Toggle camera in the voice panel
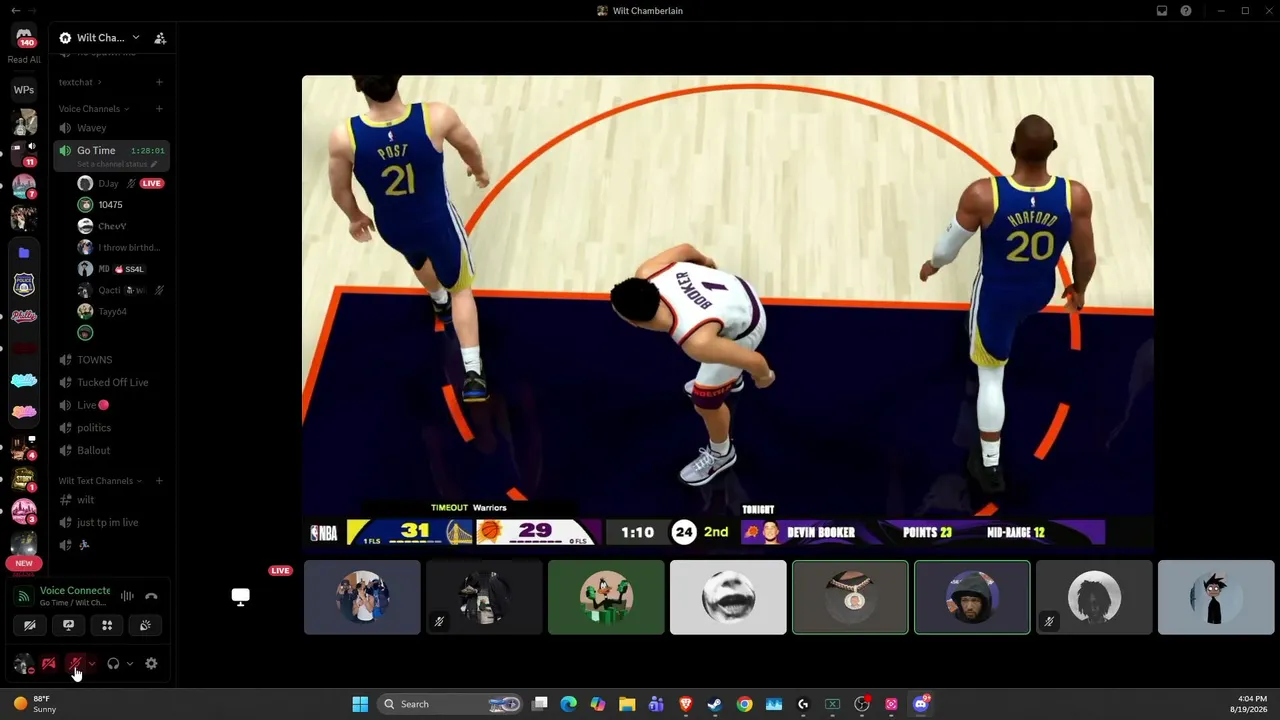 [30, 625]
